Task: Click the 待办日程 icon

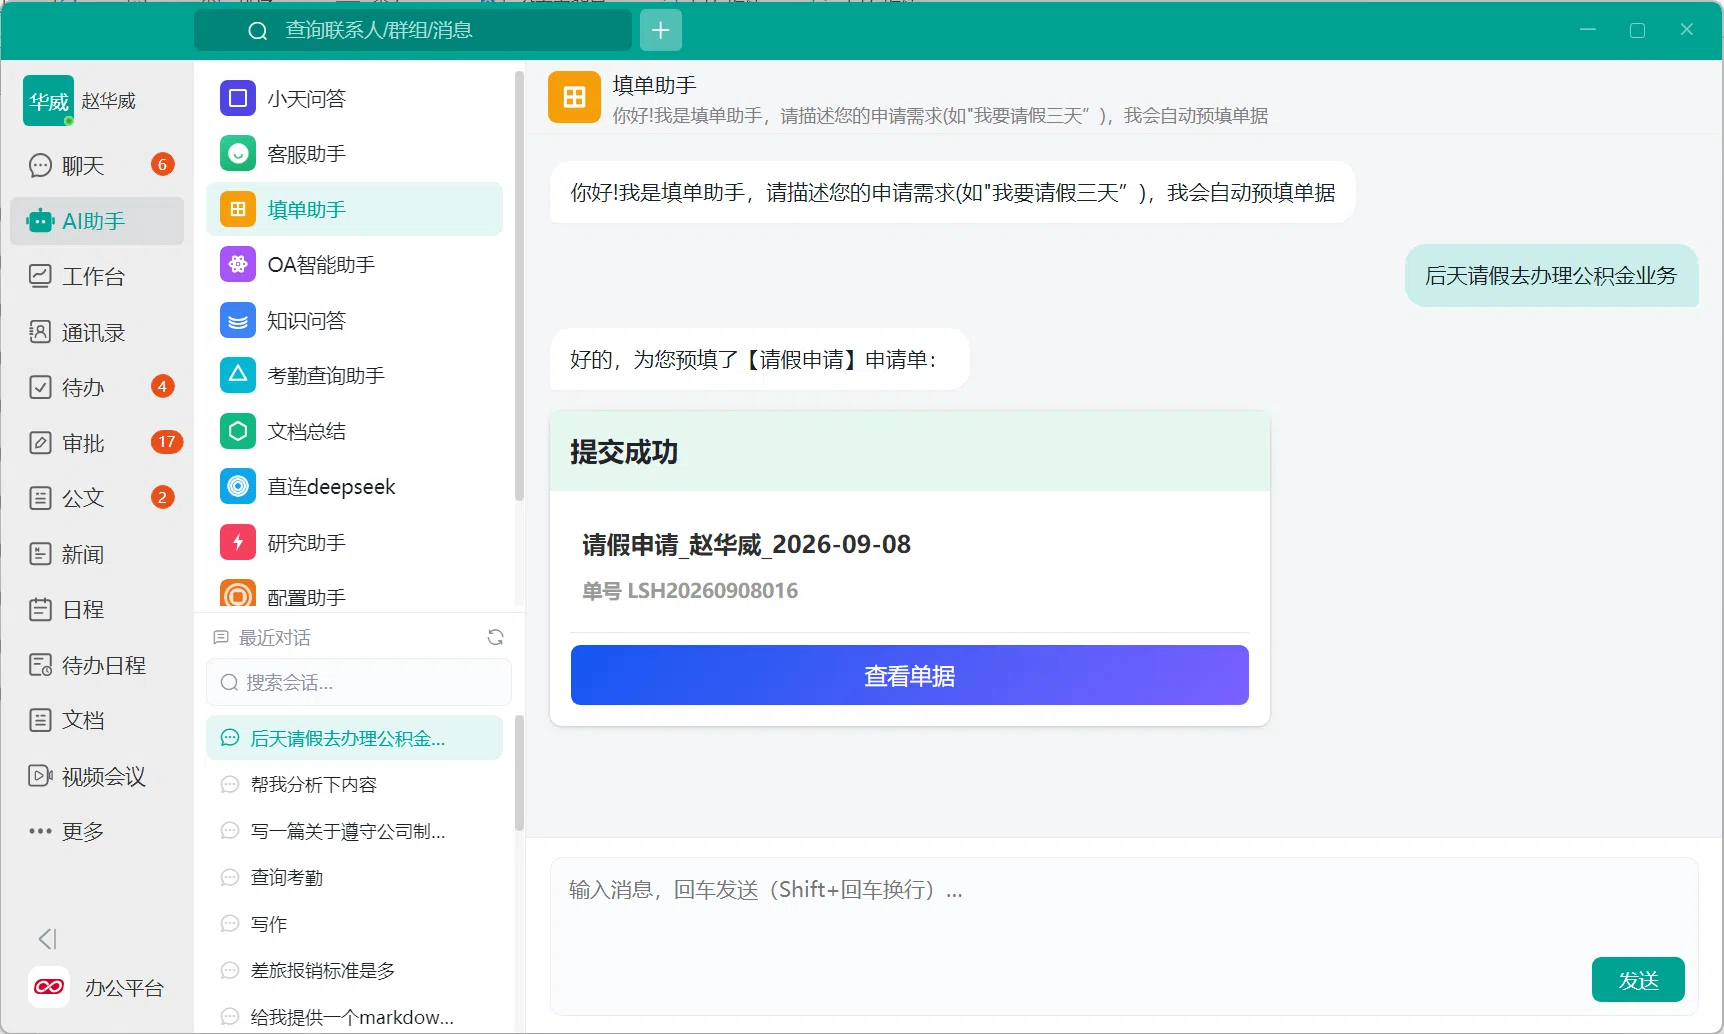Action: tap(40, 665)
